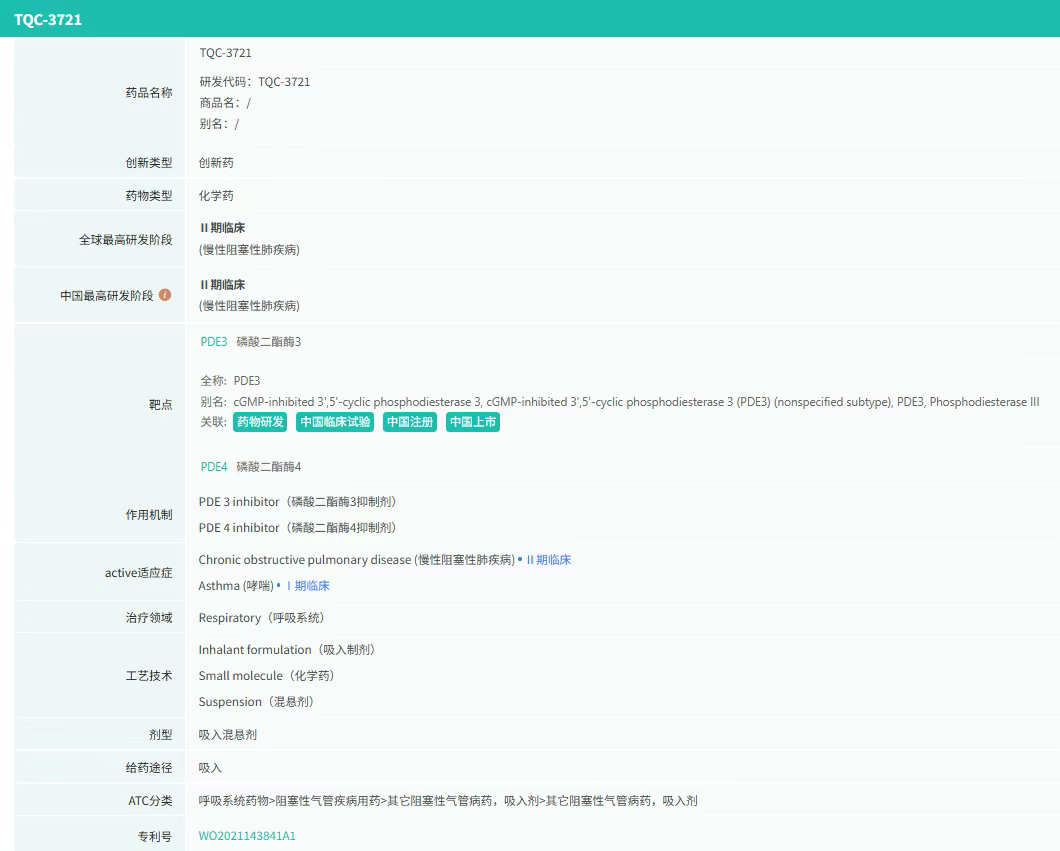Click info icon beside 中国最高研发阶段
The height and width of the screenshot is (851, 1060).
click(x=165, y=295)
